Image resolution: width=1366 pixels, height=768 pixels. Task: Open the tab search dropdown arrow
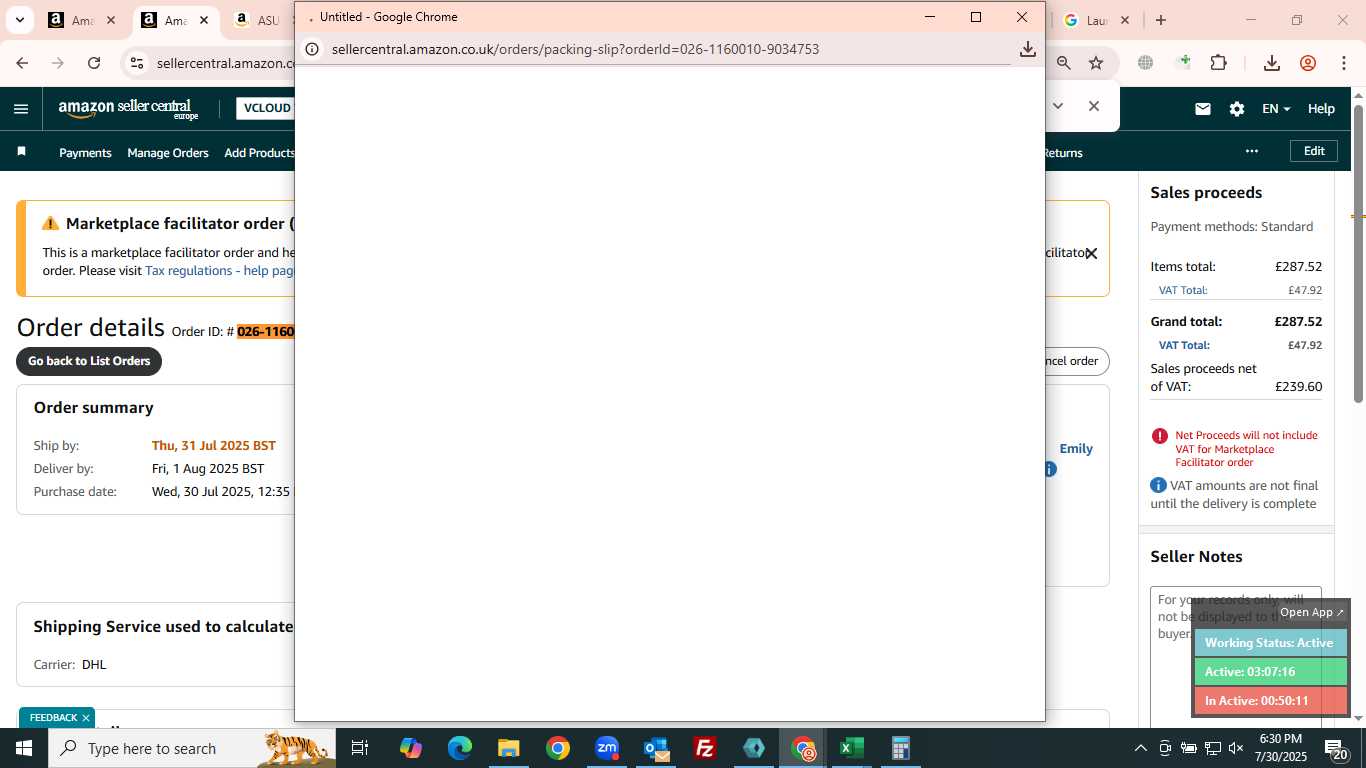click(19, 20)
